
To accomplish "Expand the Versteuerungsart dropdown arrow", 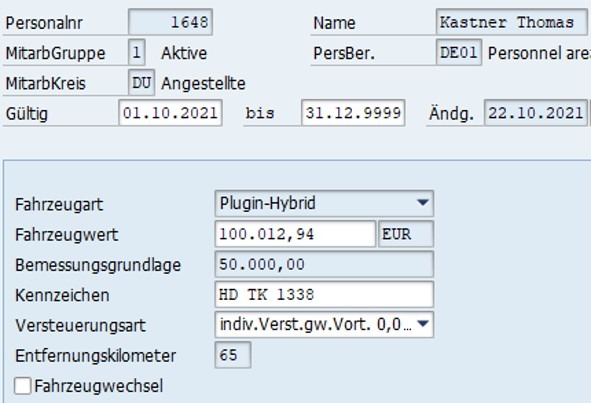I will (x=423, y=324).
